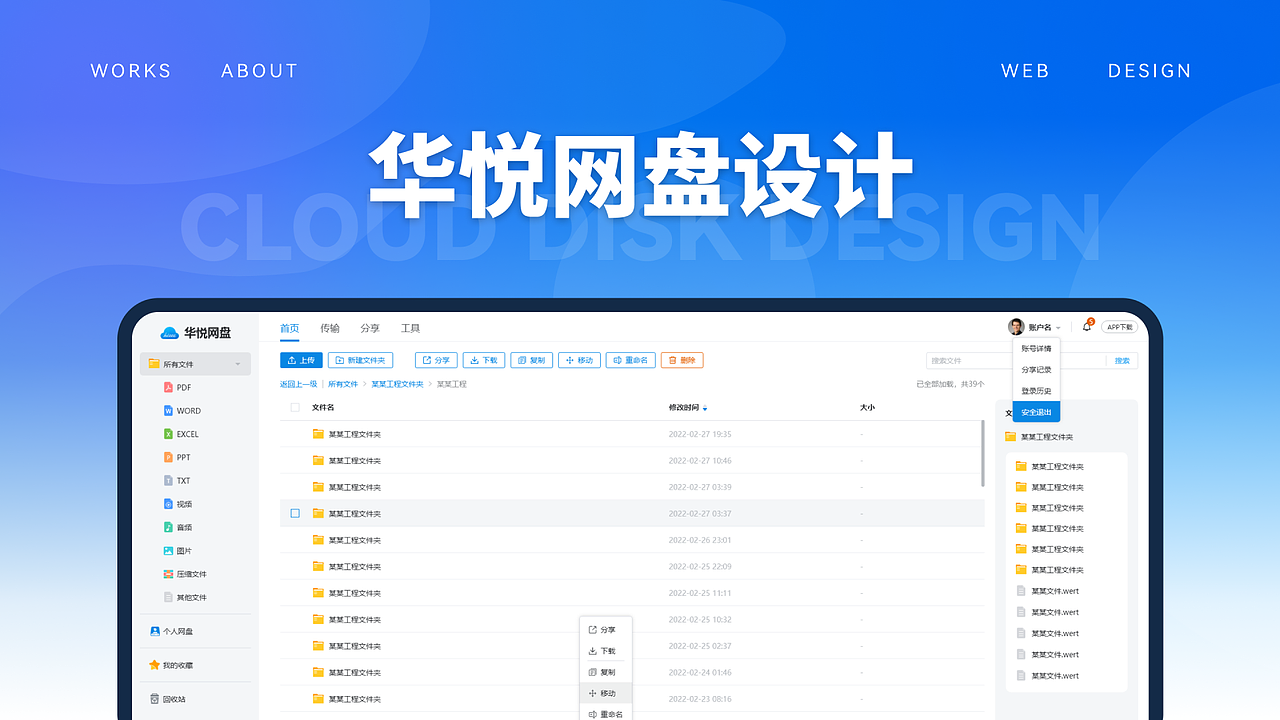Choose 重命名 from the context menu

(606, 712)
